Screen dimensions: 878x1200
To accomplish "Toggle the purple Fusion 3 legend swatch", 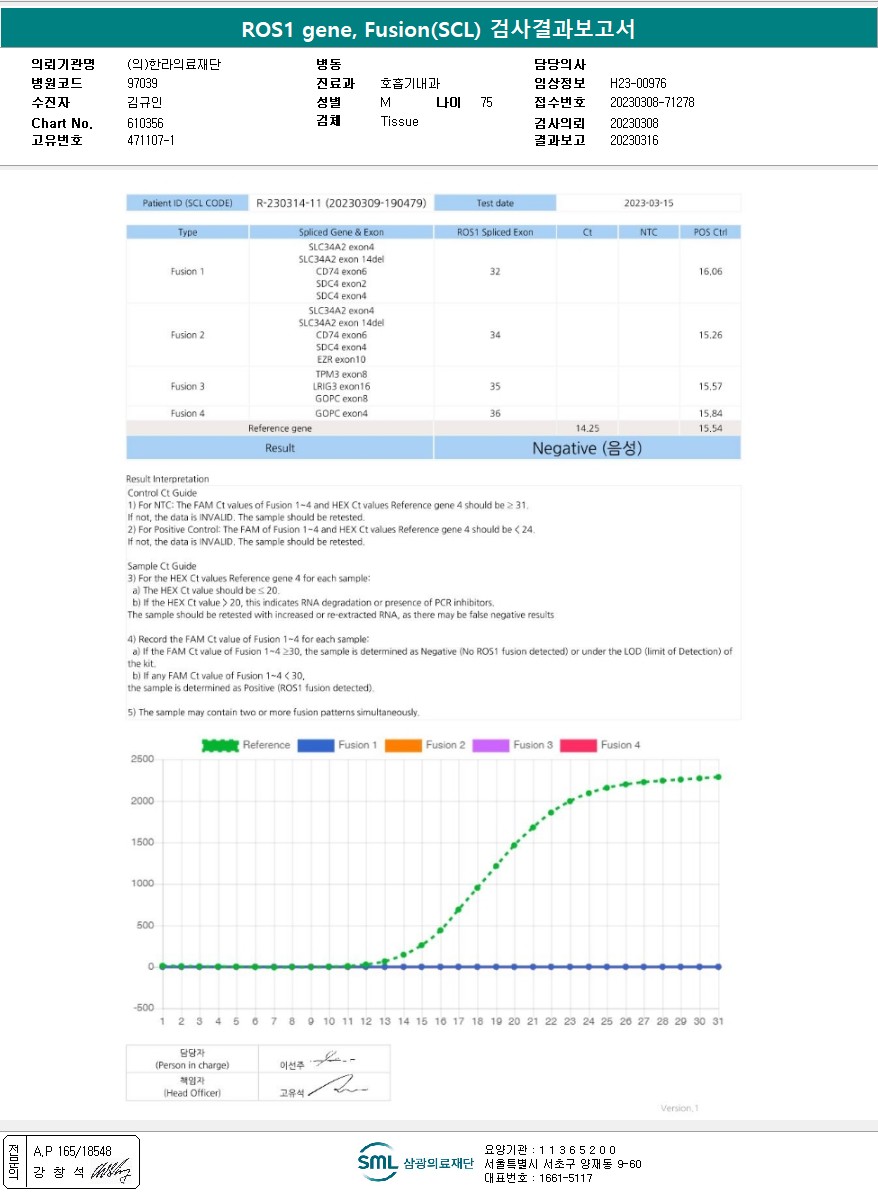I will point(490,745).
